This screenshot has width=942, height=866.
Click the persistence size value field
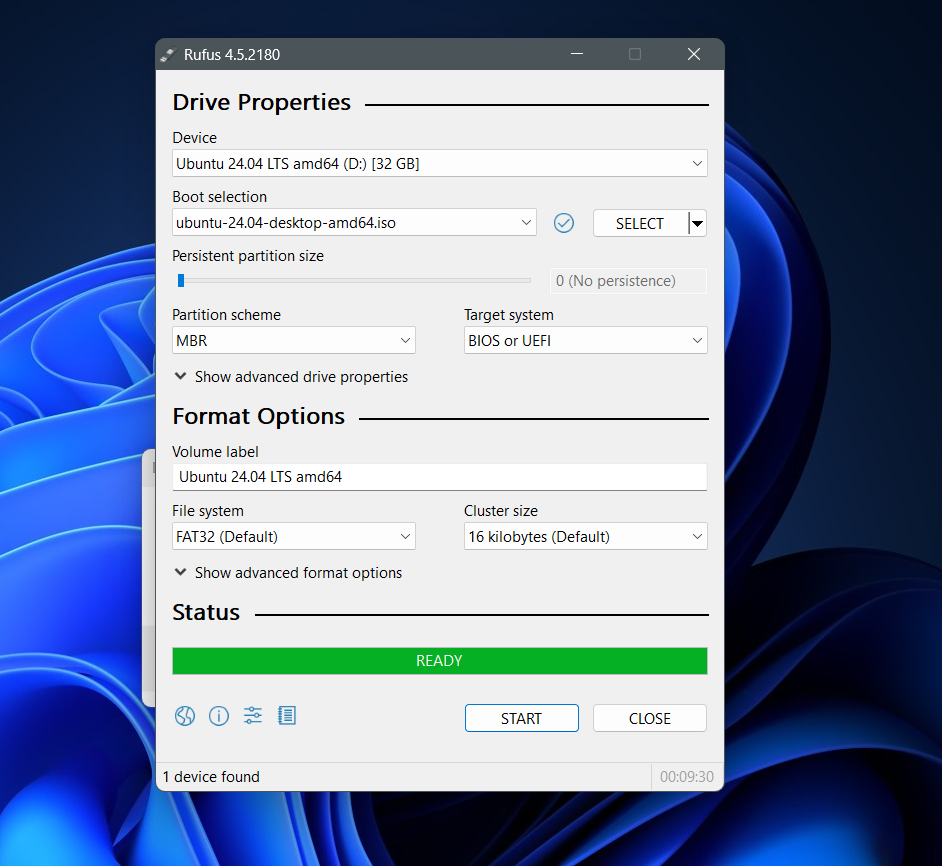[x=628, y=281]
